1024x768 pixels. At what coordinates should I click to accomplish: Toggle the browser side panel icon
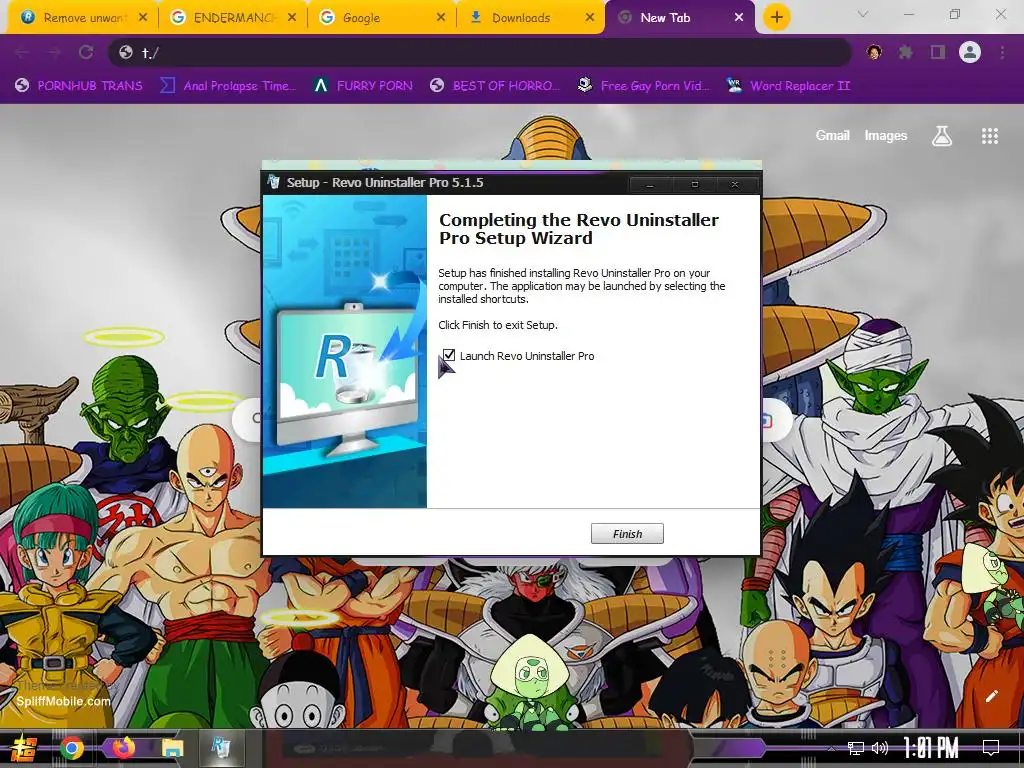click(938, 52)
